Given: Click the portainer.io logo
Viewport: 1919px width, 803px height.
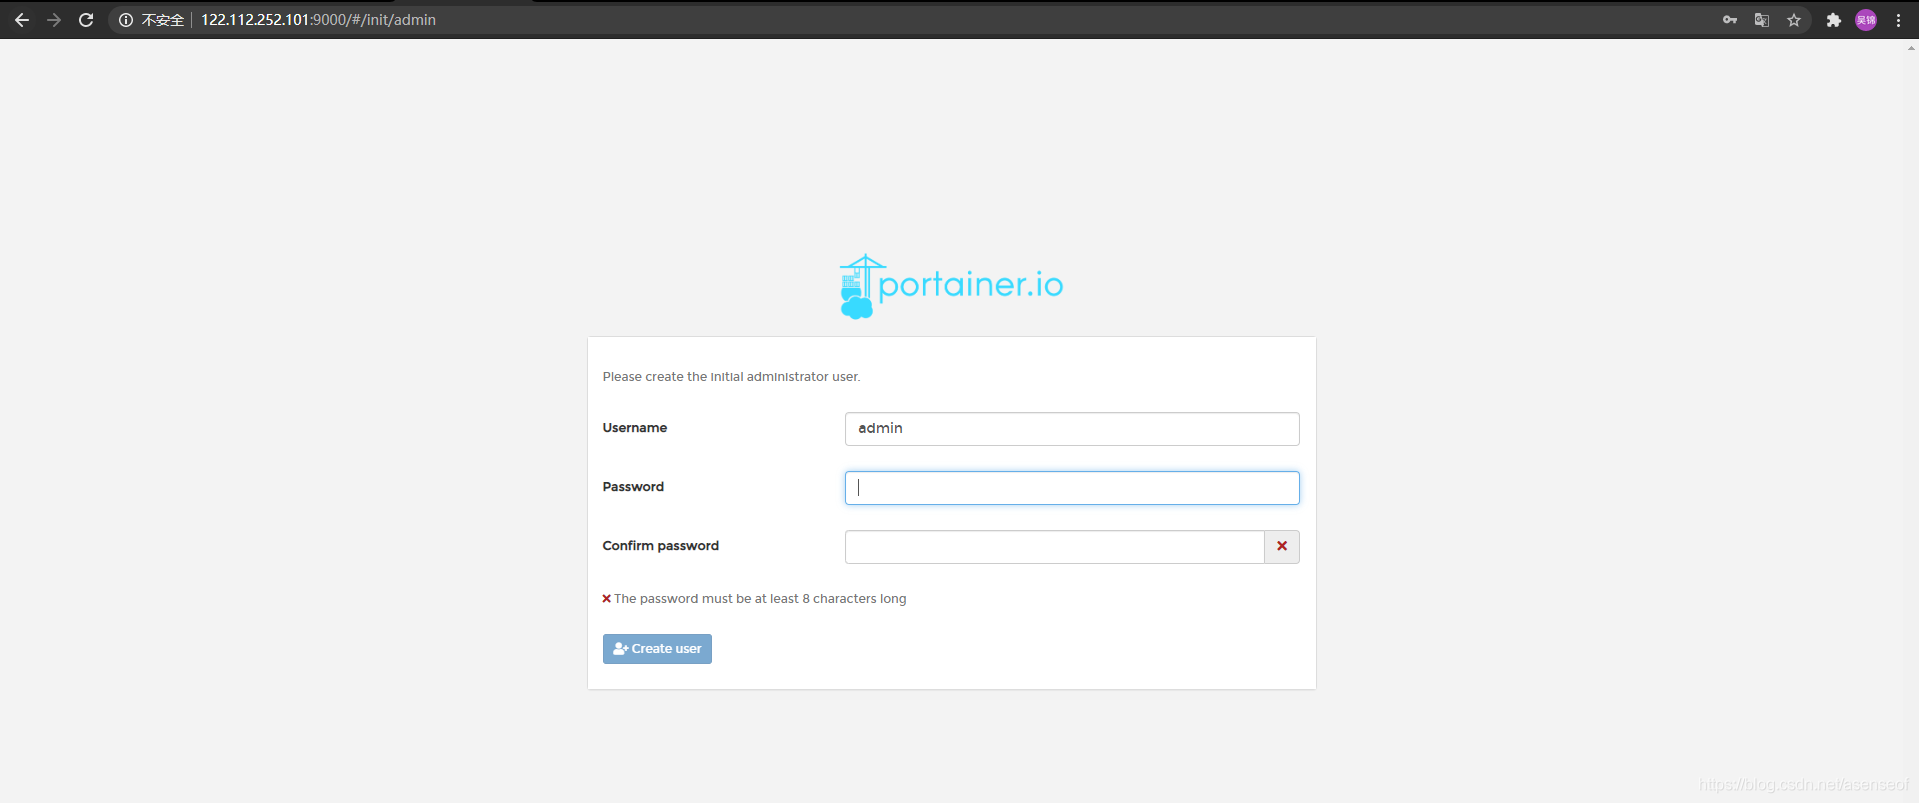Looking at the screenshot, I should (x=951, y=286).
